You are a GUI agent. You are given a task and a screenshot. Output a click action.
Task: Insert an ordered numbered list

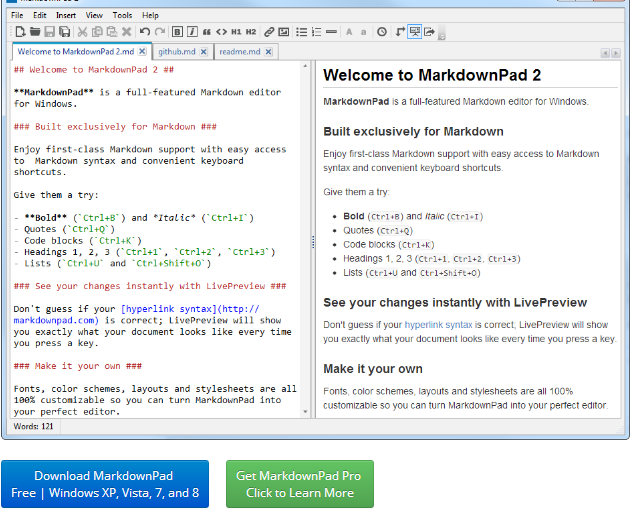[x=316, y=32]
